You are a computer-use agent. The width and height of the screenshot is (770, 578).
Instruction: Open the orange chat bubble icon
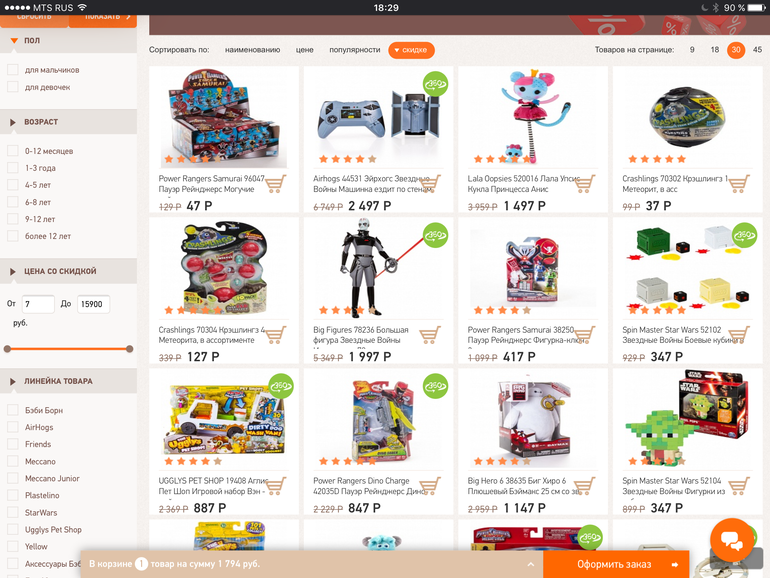click(x=732, y=540)
